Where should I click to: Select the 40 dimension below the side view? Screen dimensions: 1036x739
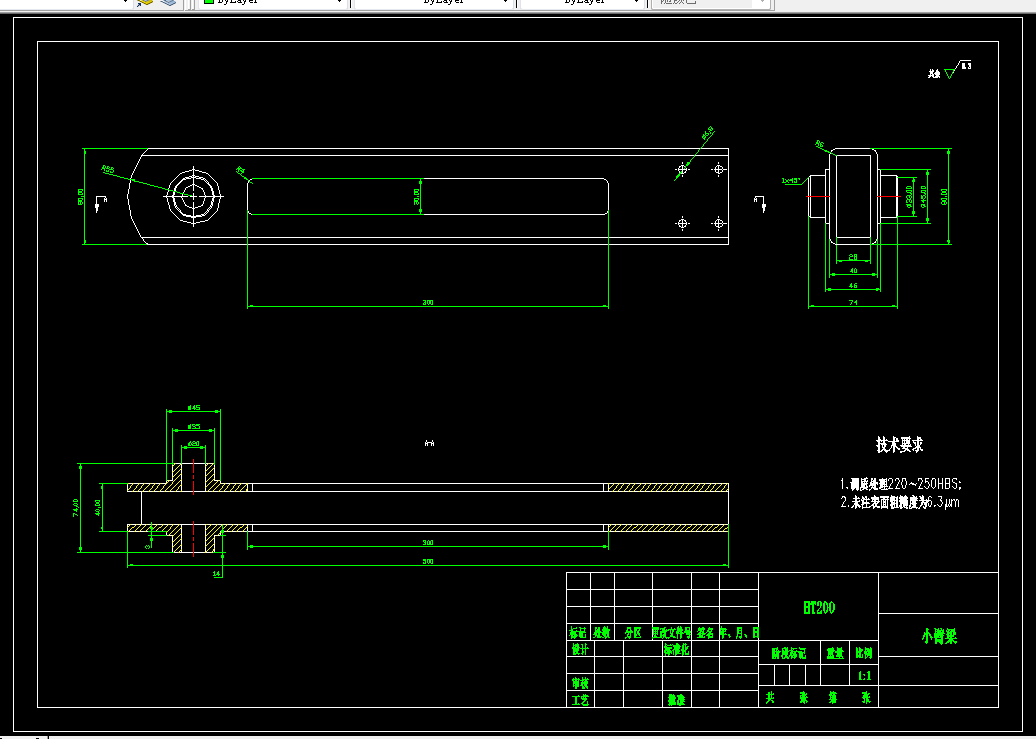pyautogui.click(x=852, y=271)
